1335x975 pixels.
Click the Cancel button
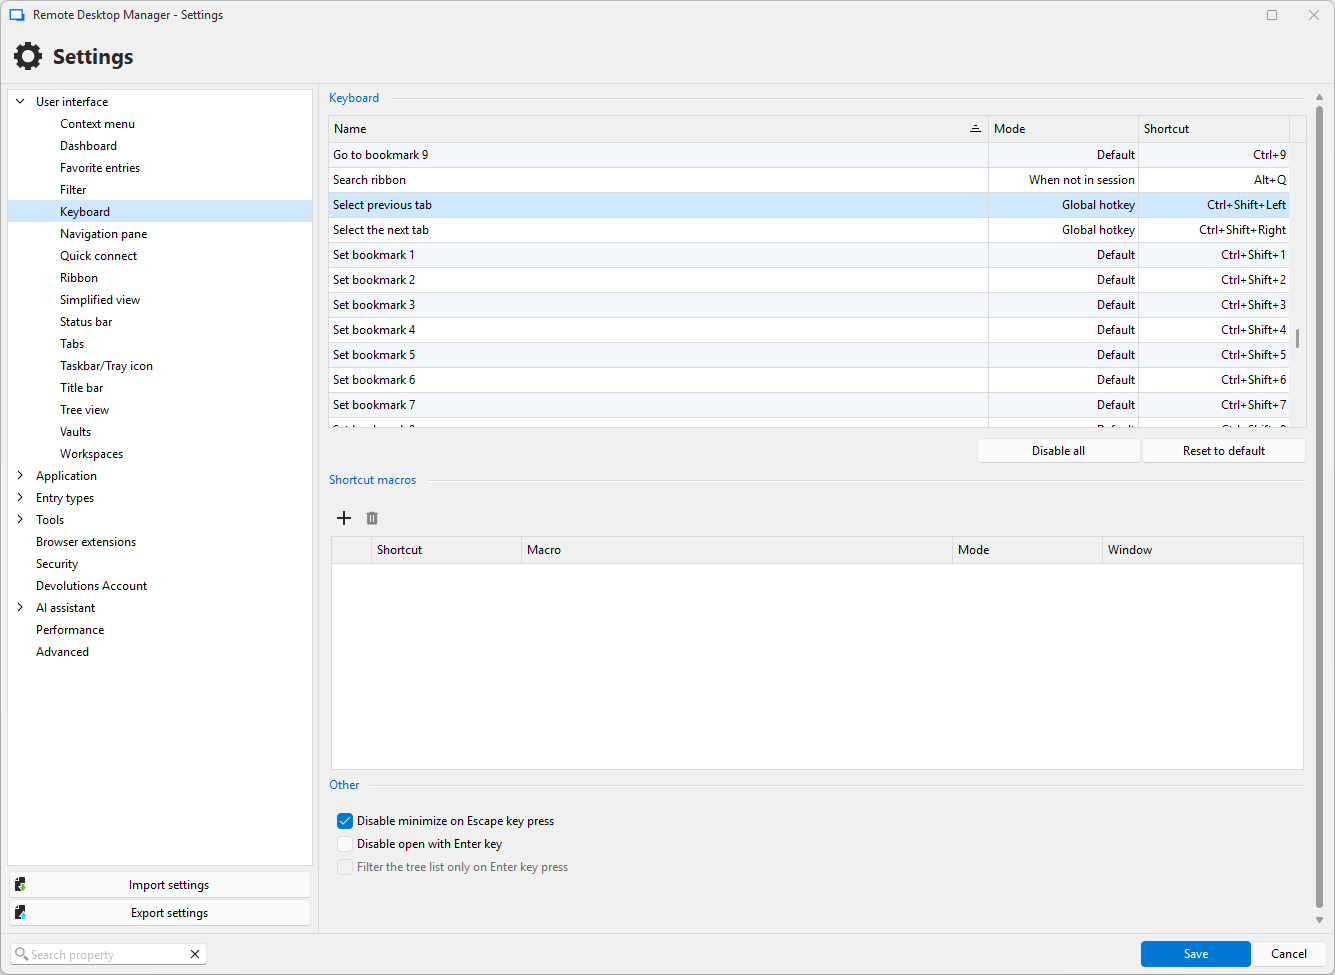coord(1289,954)
